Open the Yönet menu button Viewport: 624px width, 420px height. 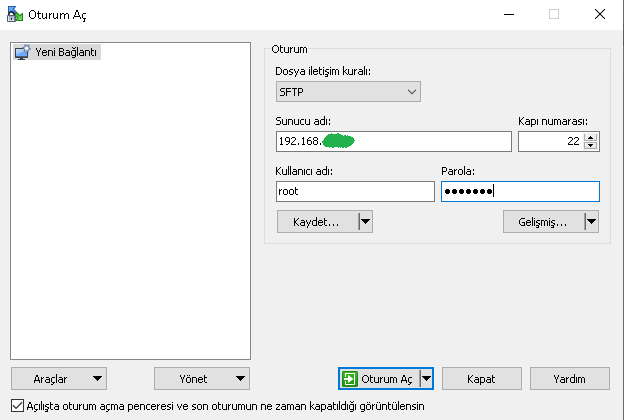tap(202, 379)
